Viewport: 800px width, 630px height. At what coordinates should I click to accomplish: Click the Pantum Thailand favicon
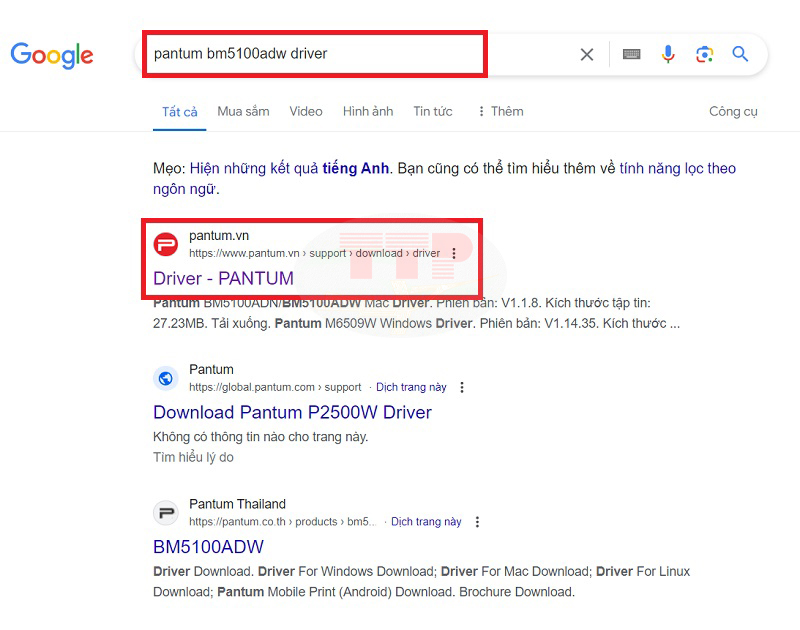166,513
